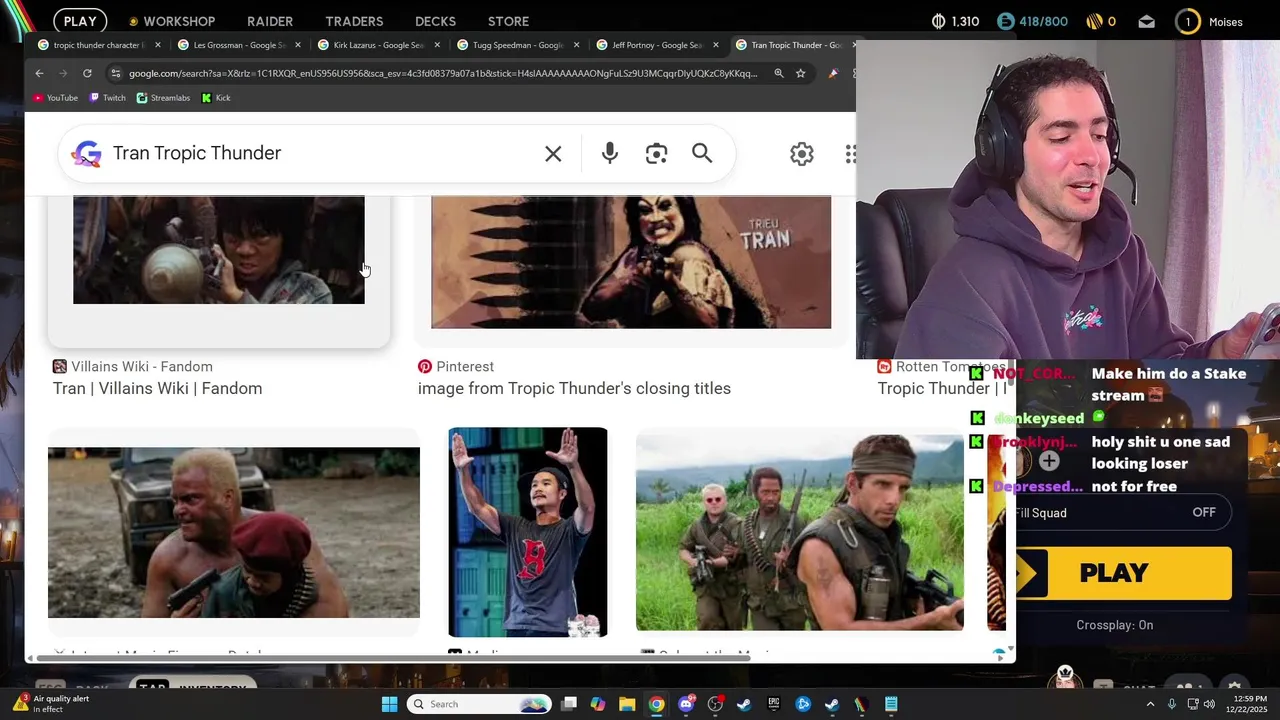Viewport: 1280px width, 720px height.
Task: Submit search with the magnifier icon
Action: point(702,153)
